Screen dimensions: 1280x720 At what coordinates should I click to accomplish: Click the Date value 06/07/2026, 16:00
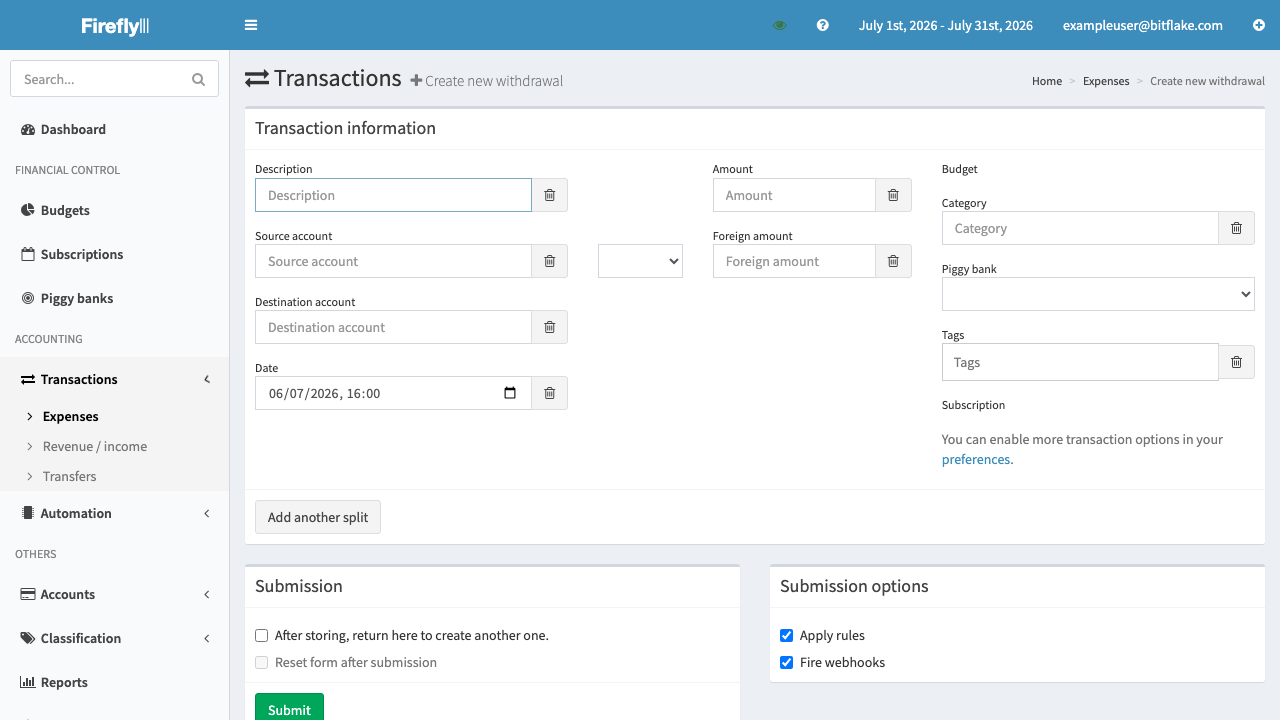(x=324, y=394)
